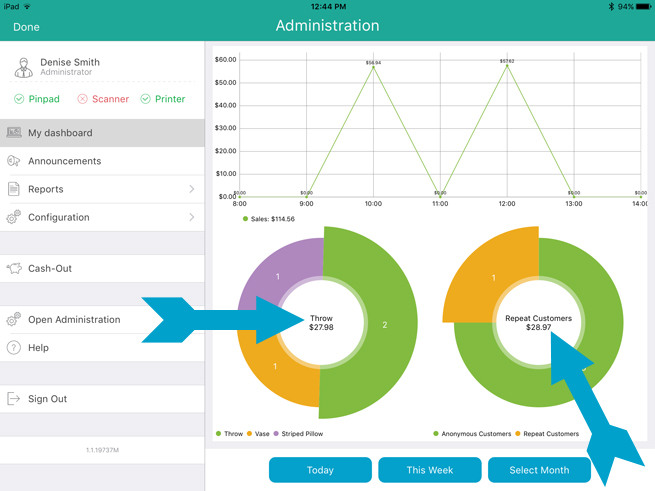This screenshot has height=491, width=655.
Task: Open the Cash-Out menu item
Action: point(102,268)
